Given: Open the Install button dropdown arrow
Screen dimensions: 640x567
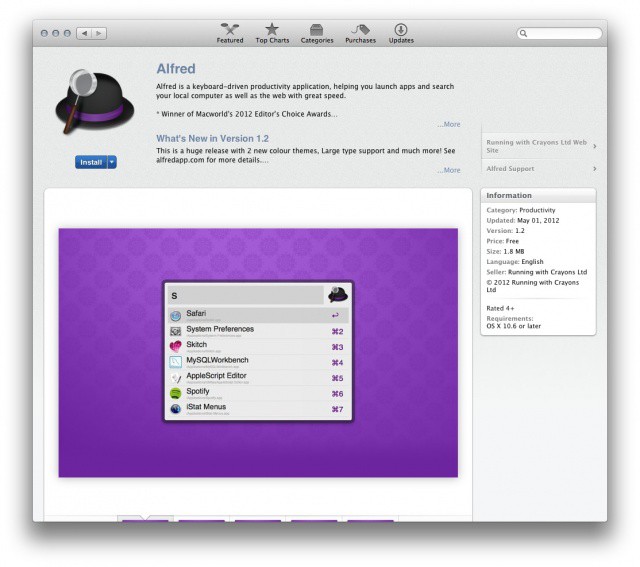Looking at the screenshot, I should [112, 162].
